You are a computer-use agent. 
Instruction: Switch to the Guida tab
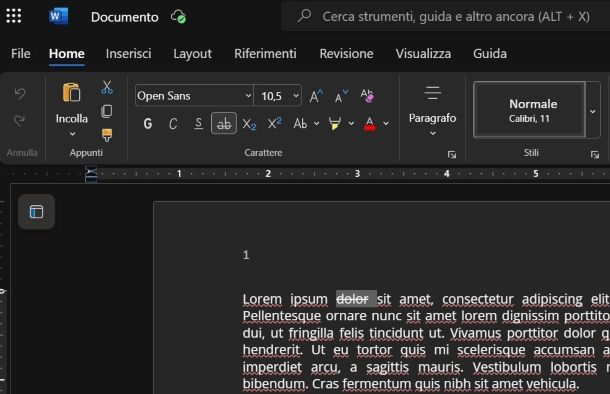490,54
